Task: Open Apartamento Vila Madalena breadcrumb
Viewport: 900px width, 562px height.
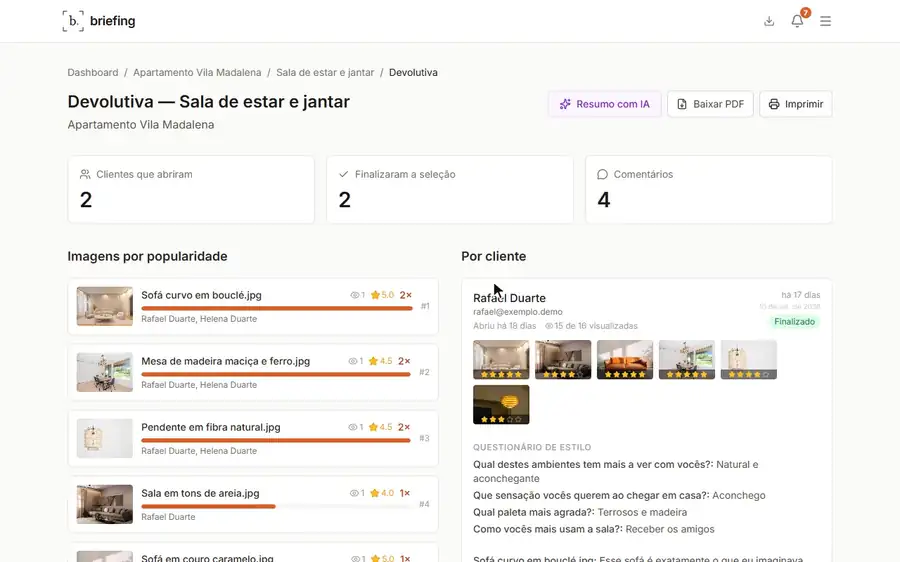Action: [197, 72]
